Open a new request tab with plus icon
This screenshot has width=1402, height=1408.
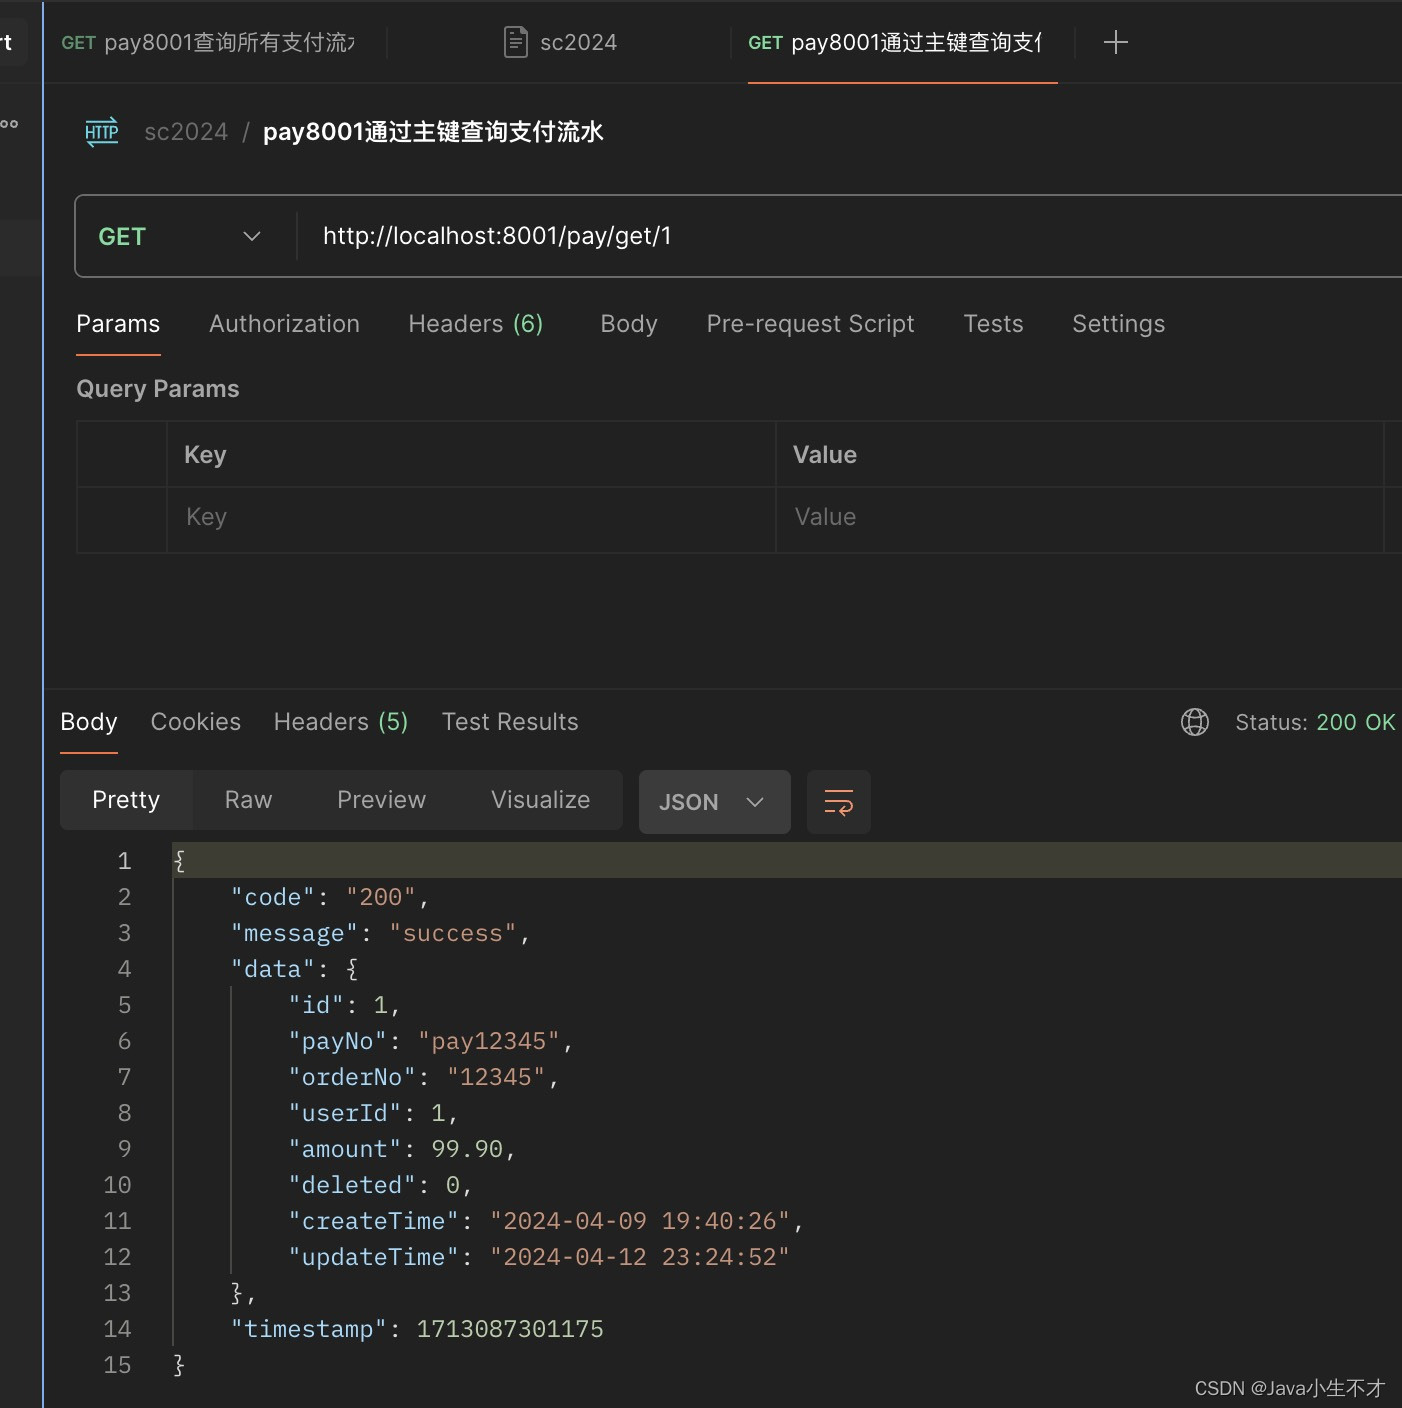pyautogui.click(x=1115, y=42)
